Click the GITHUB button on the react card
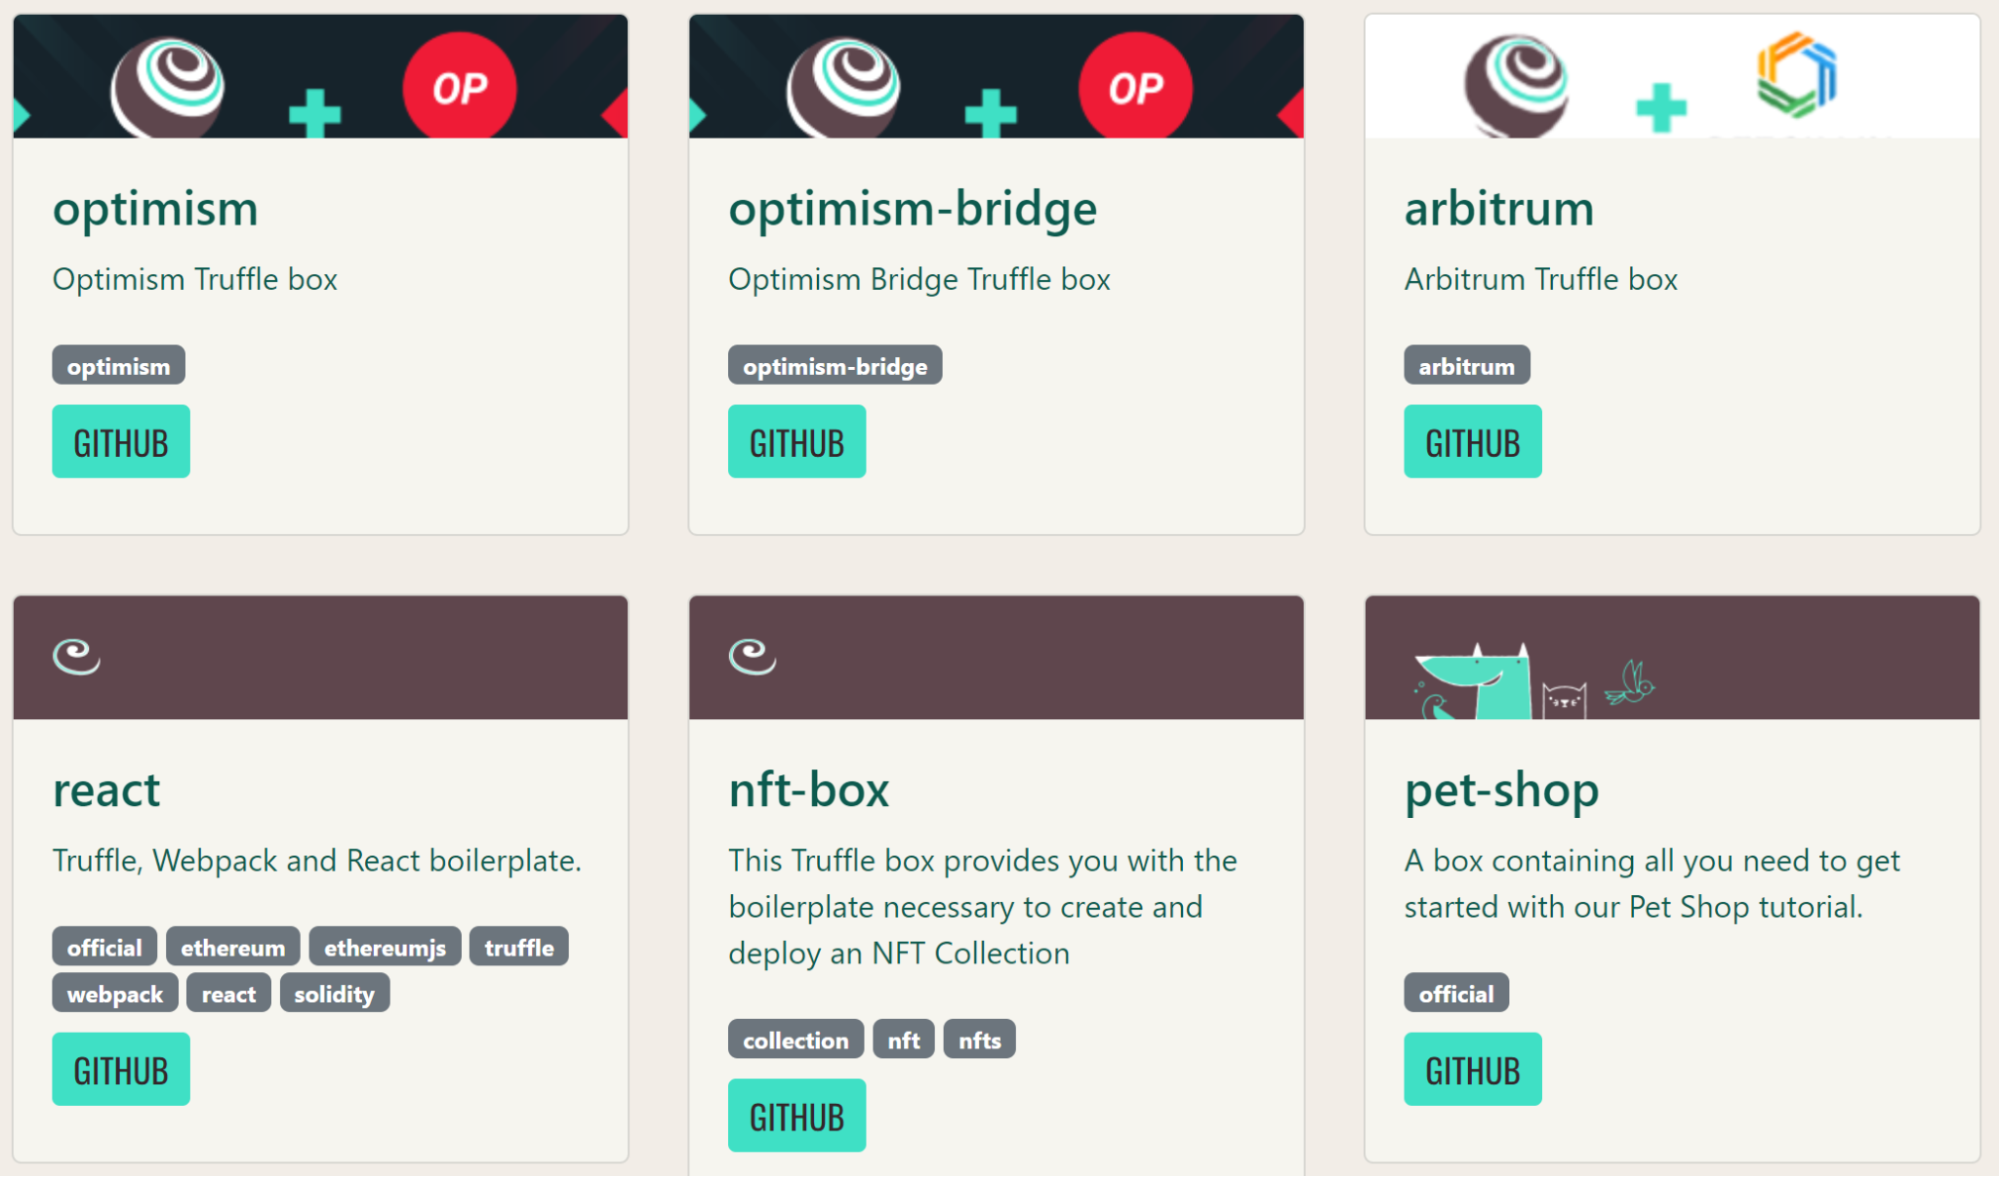This screenshot has width=1999, height=1177. (x=120, y=1068)
